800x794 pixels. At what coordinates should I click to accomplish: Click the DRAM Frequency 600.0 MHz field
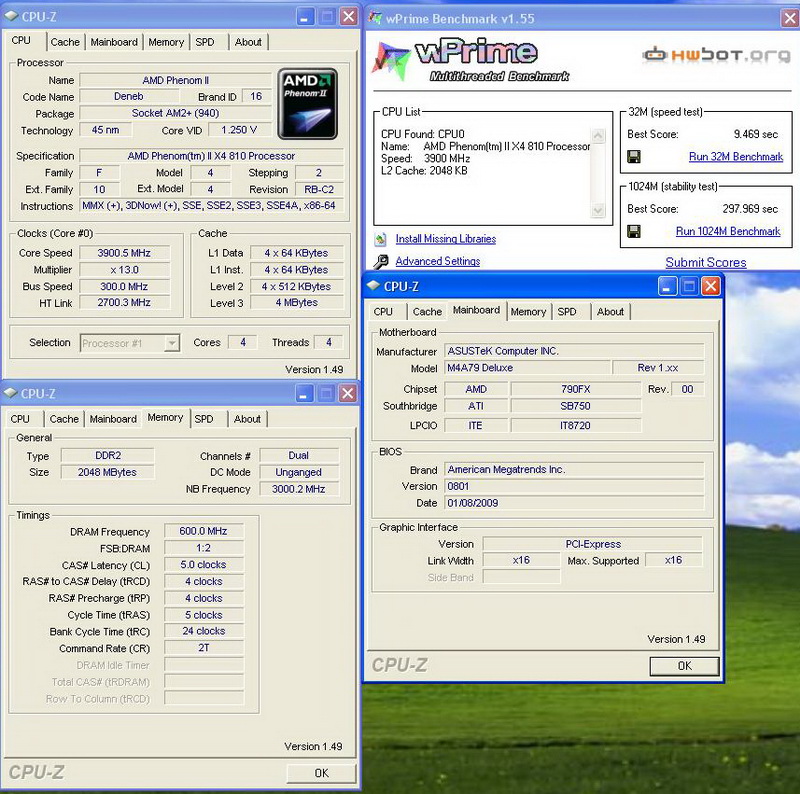[204, 531]
